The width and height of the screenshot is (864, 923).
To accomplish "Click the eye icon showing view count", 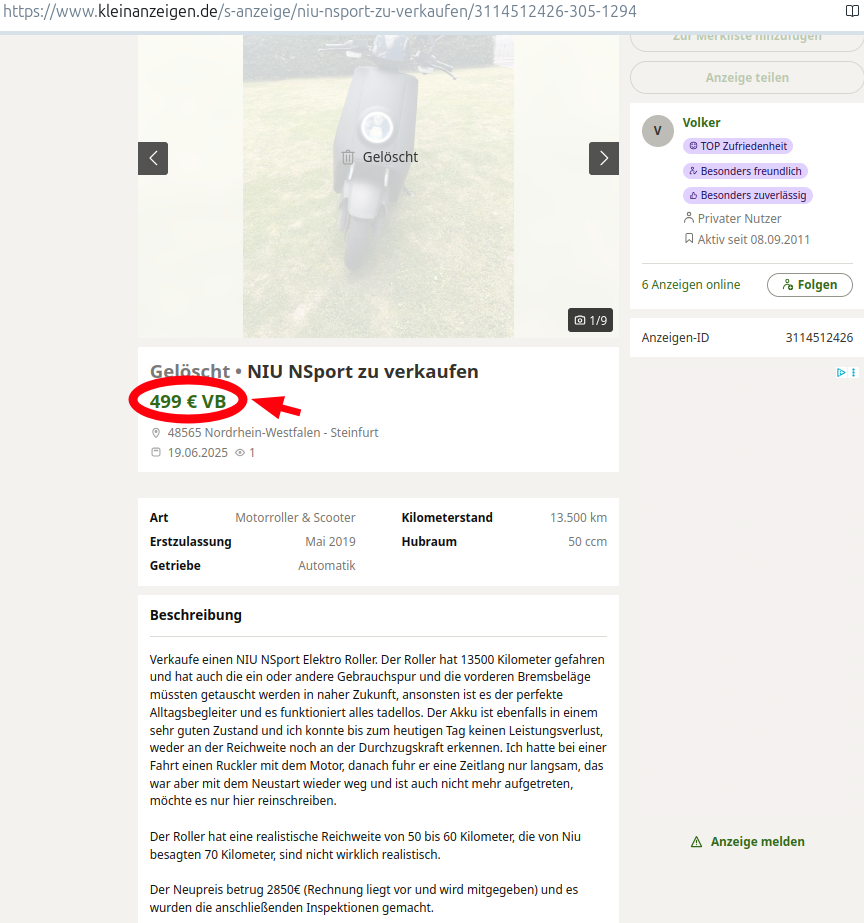I will click(x=240, y=453).
